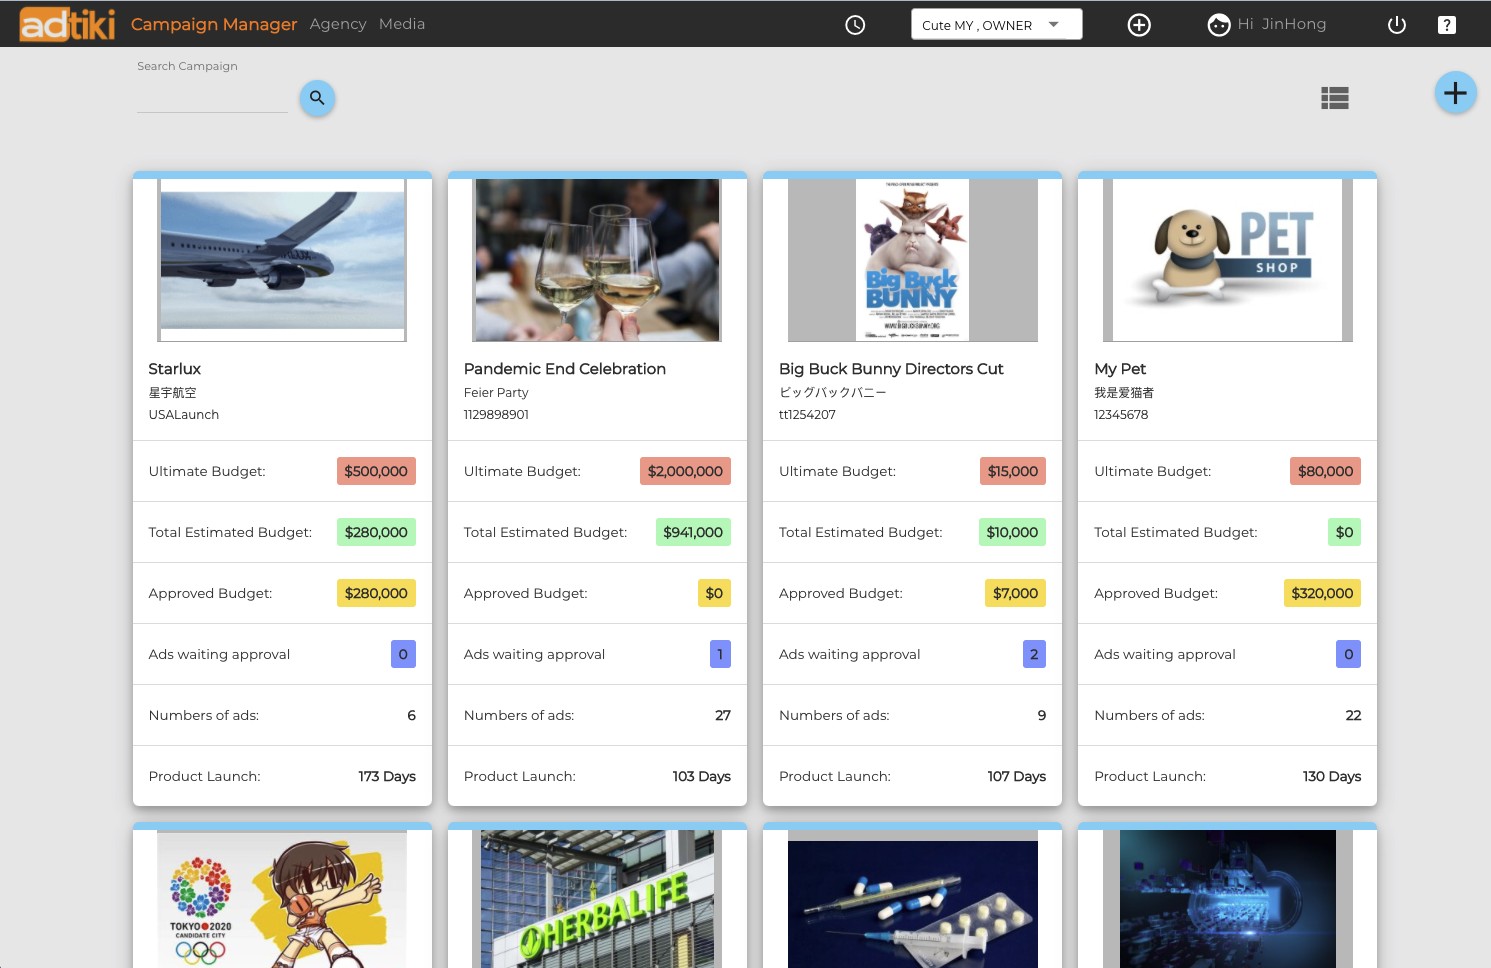This screenshot has width=1491, height=968.
Task: Open the Cute MY, OWNER dropdown
Action: click(996, 24)
